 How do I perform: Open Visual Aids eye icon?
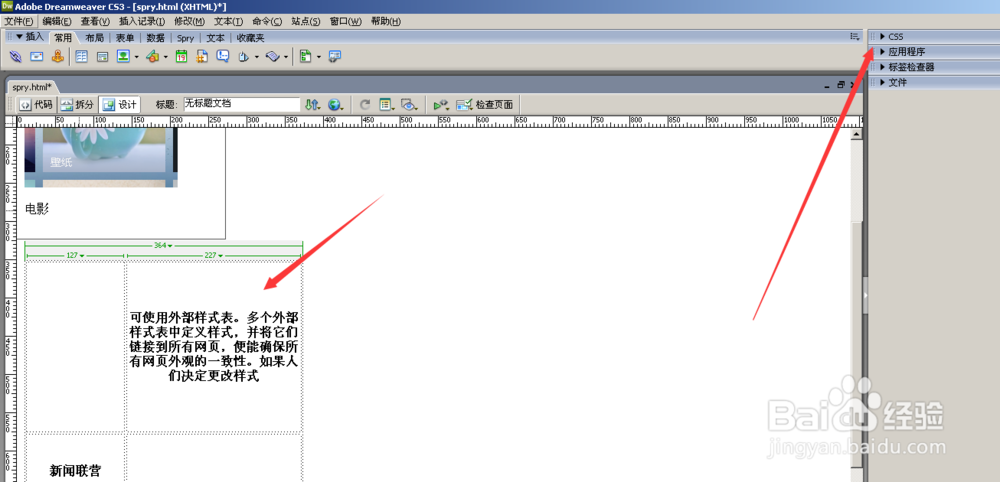click(x=409, y=105)
